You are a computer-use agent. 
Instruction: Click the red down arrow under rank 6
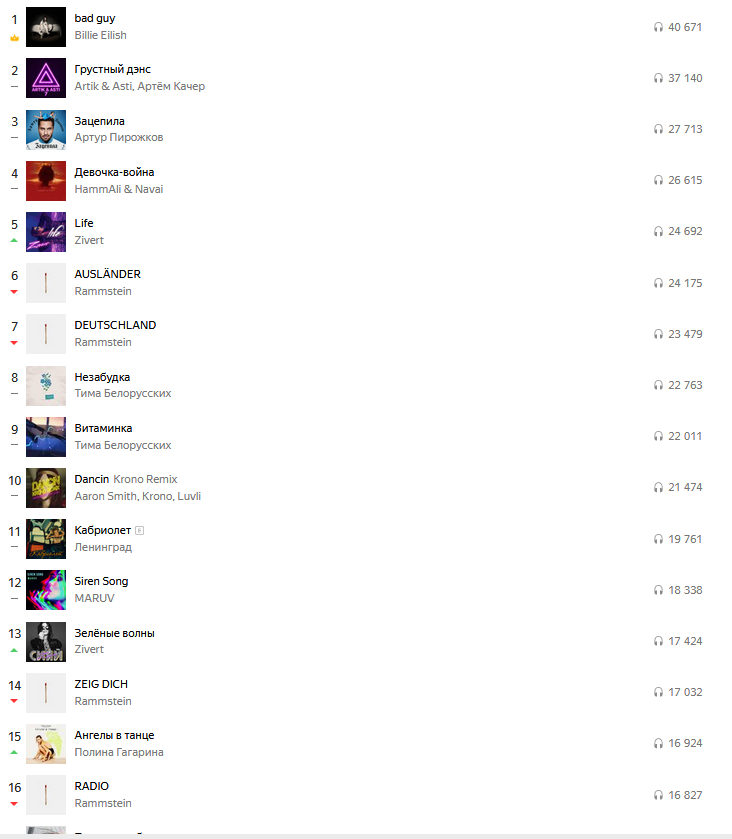point(14,292)
